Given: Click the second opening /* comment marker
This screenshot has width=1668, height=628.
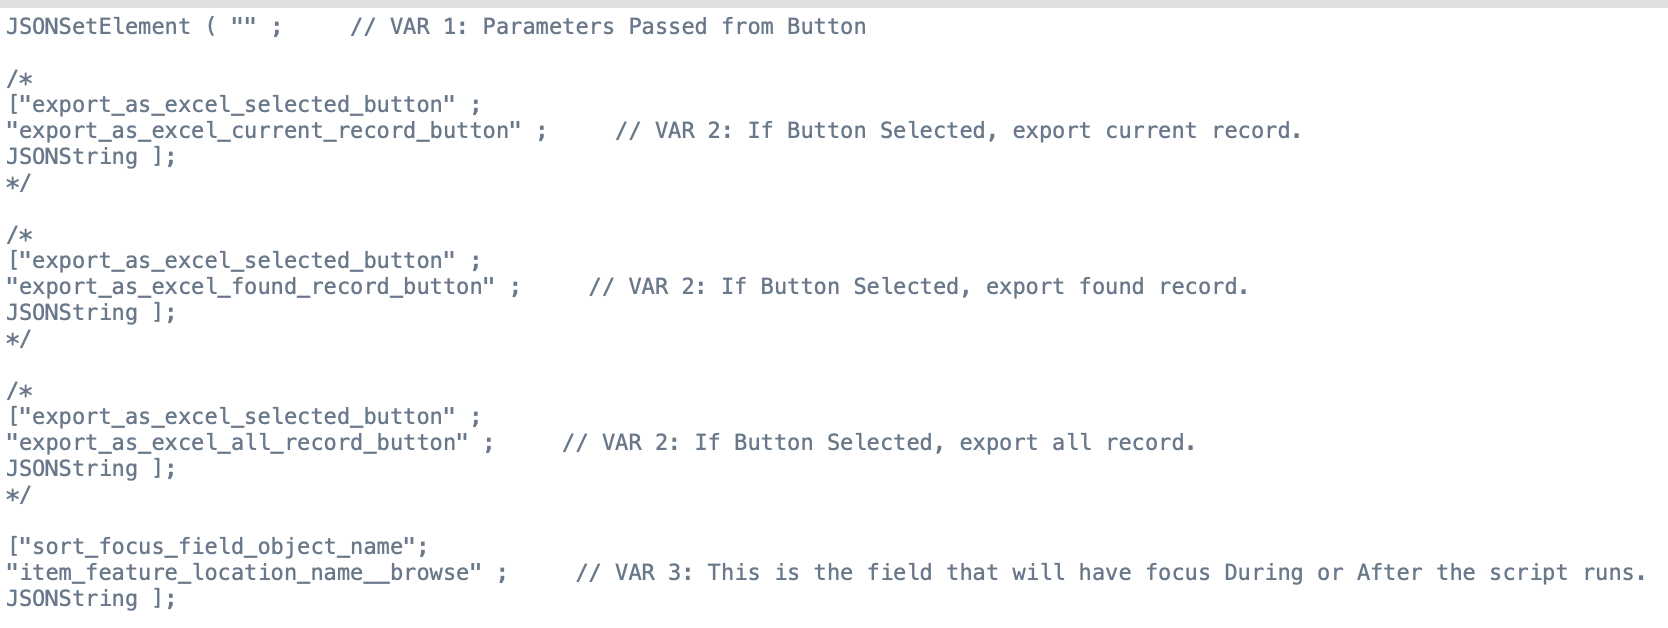Looking at the screenshot, I should [19, 235].
